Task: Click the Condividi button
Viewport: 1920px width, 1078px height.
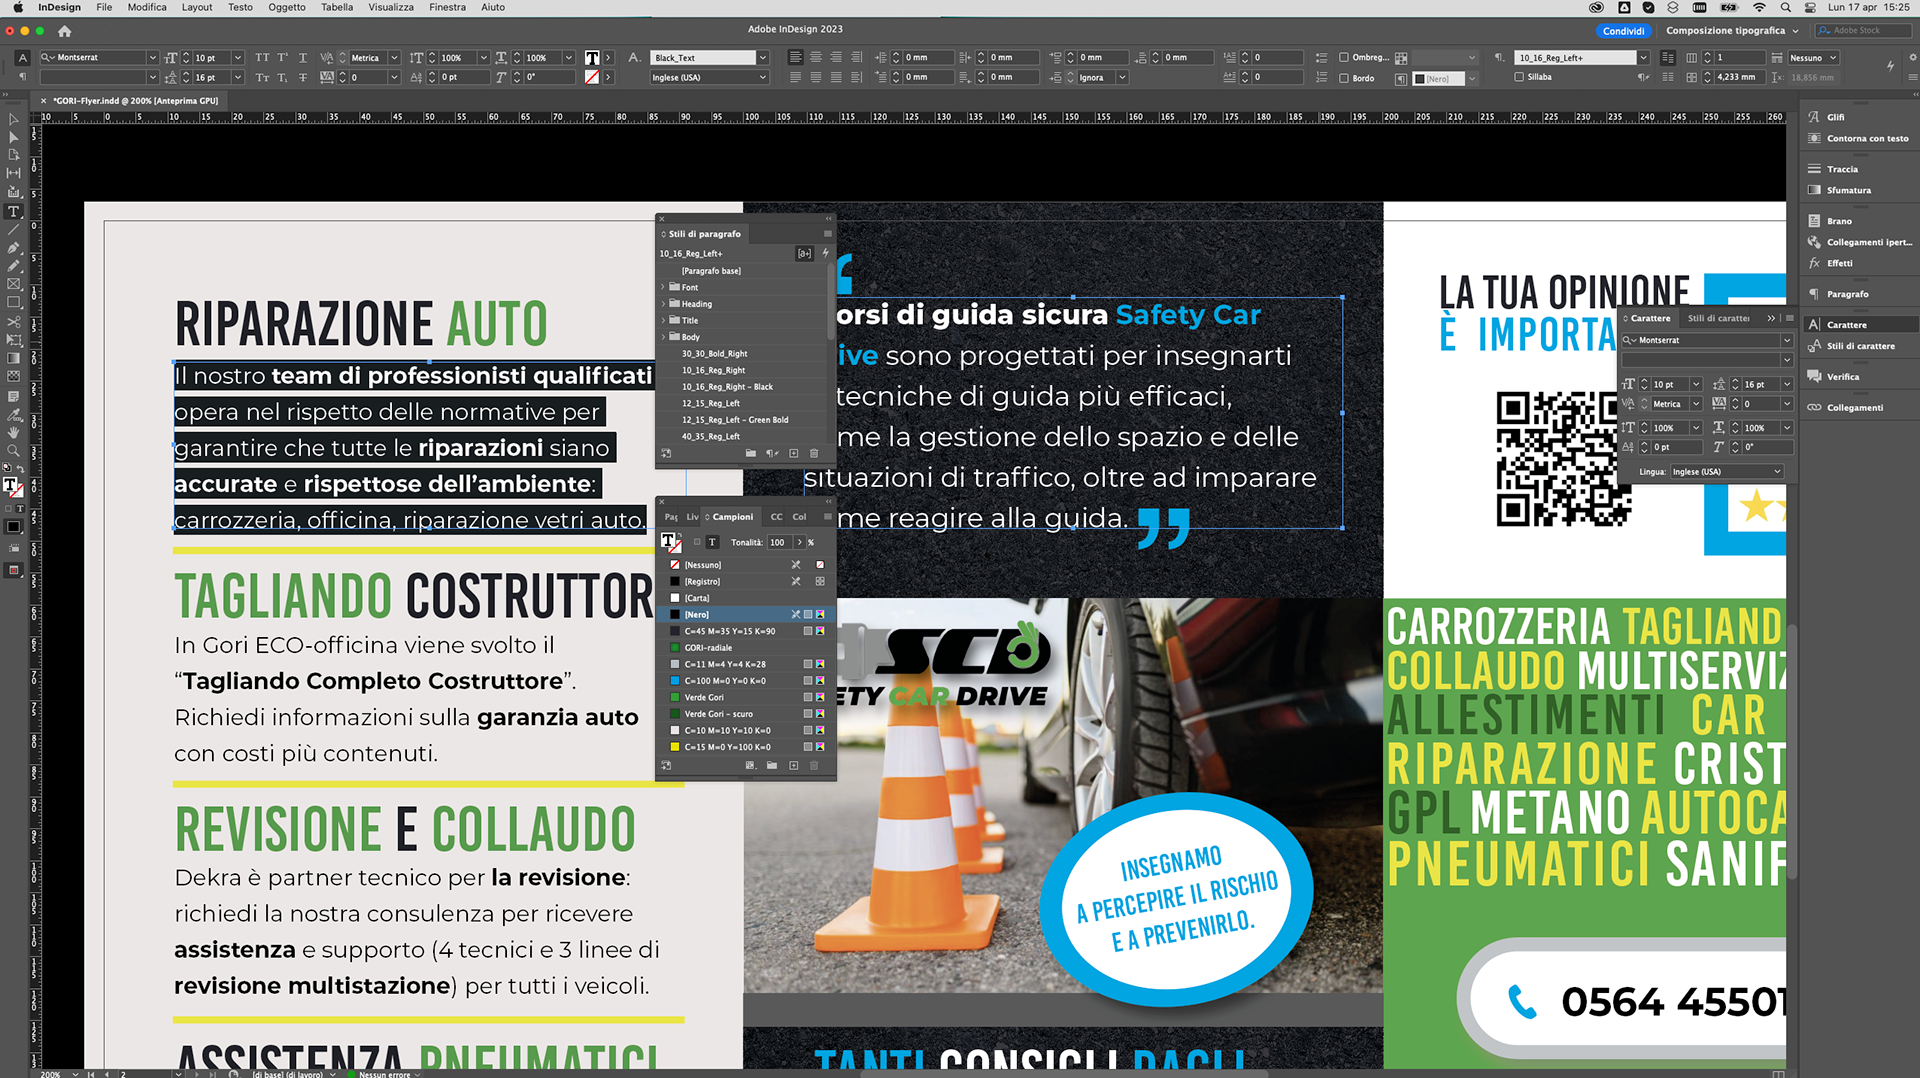Action: pyautogui.click(x=1623, y=31)
